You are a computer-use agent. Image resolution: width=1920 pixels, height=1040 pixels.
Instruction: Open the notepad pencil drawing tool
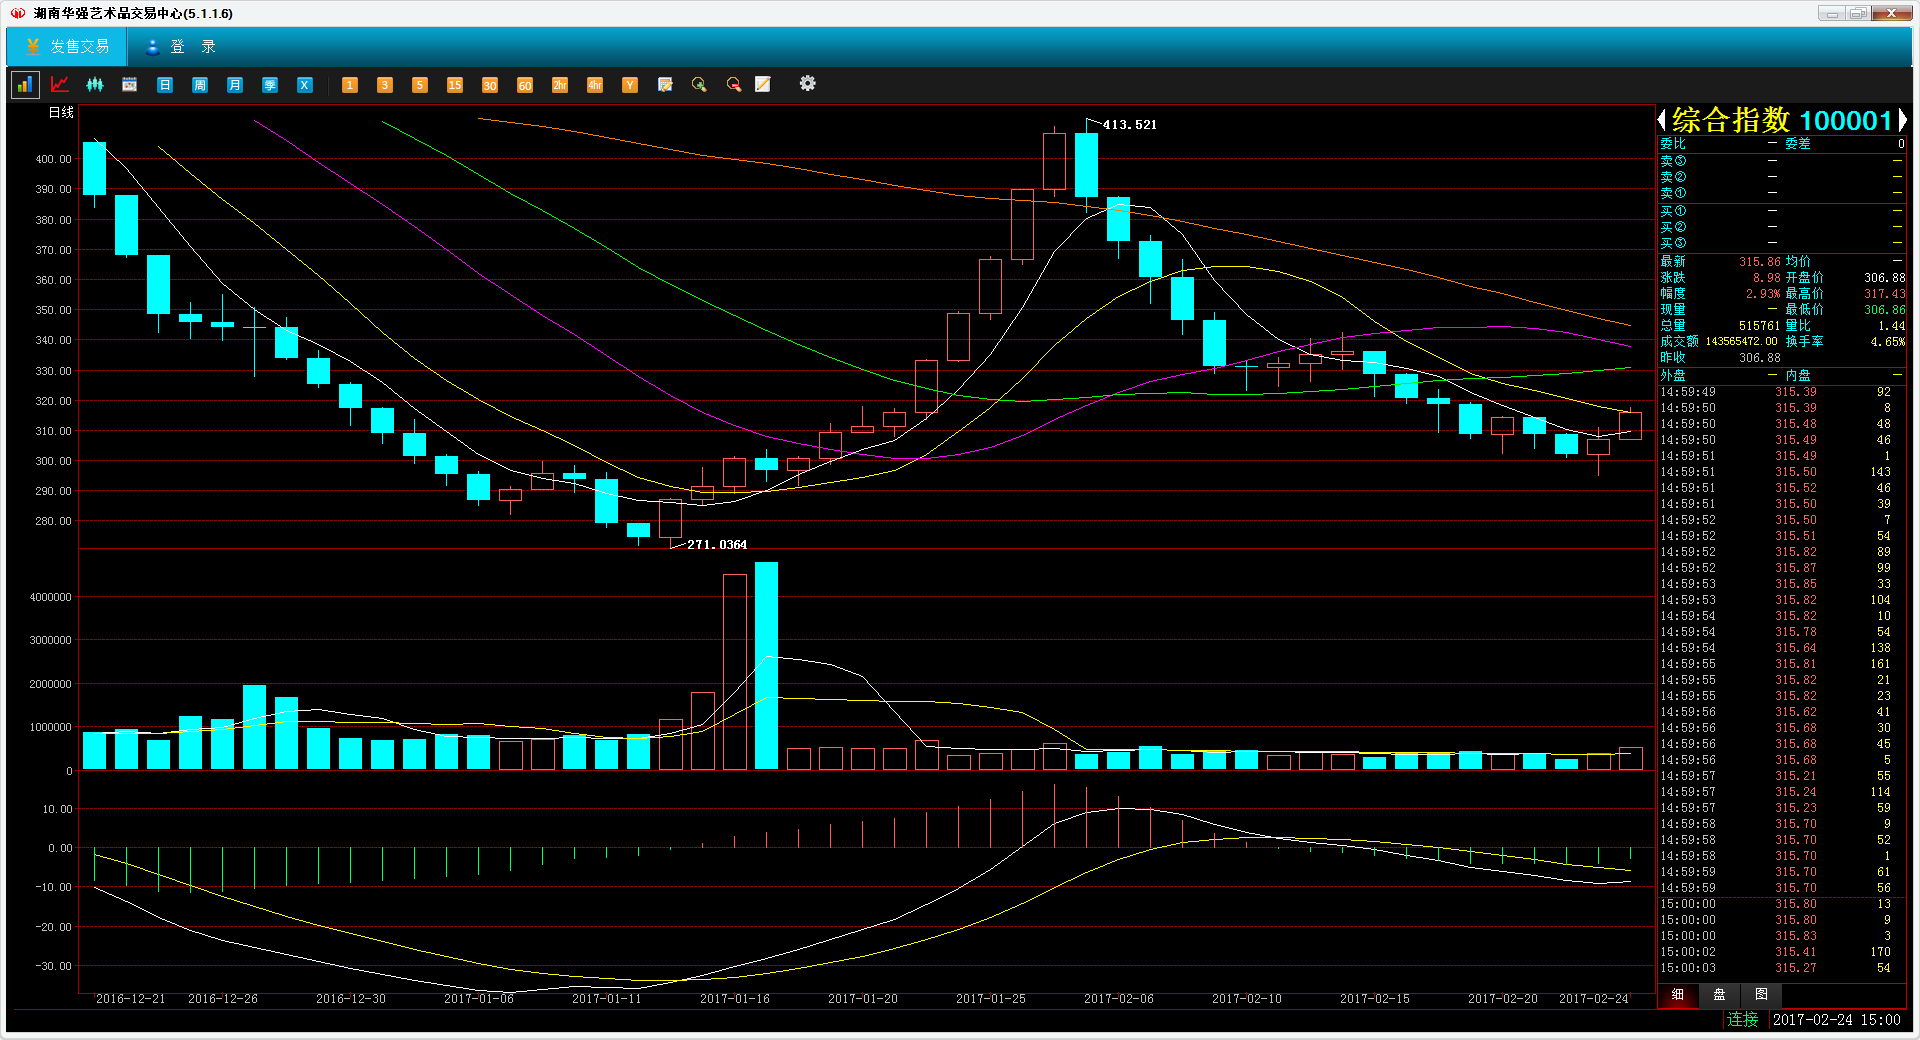(x=763, y=85)
